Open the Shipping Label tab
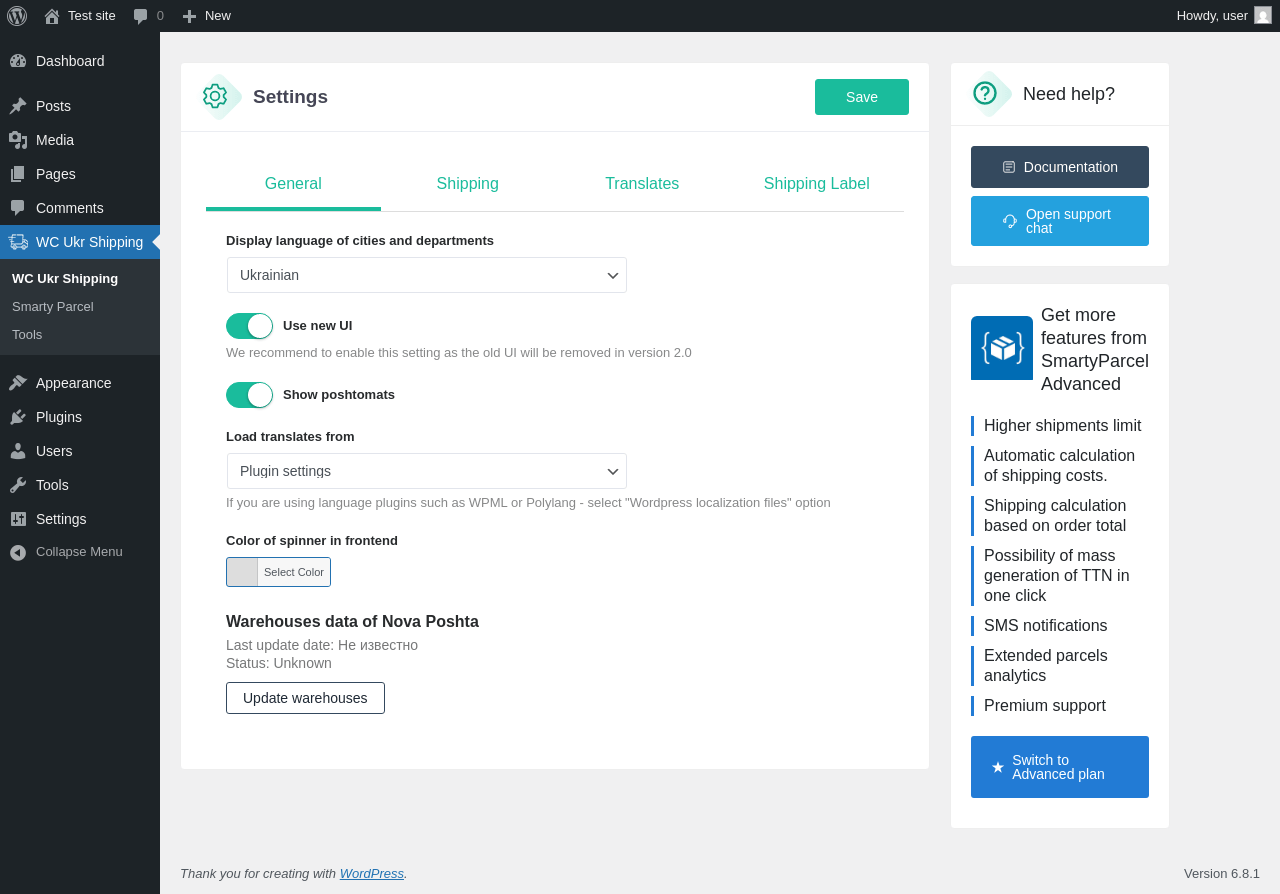 coord(817,184)
